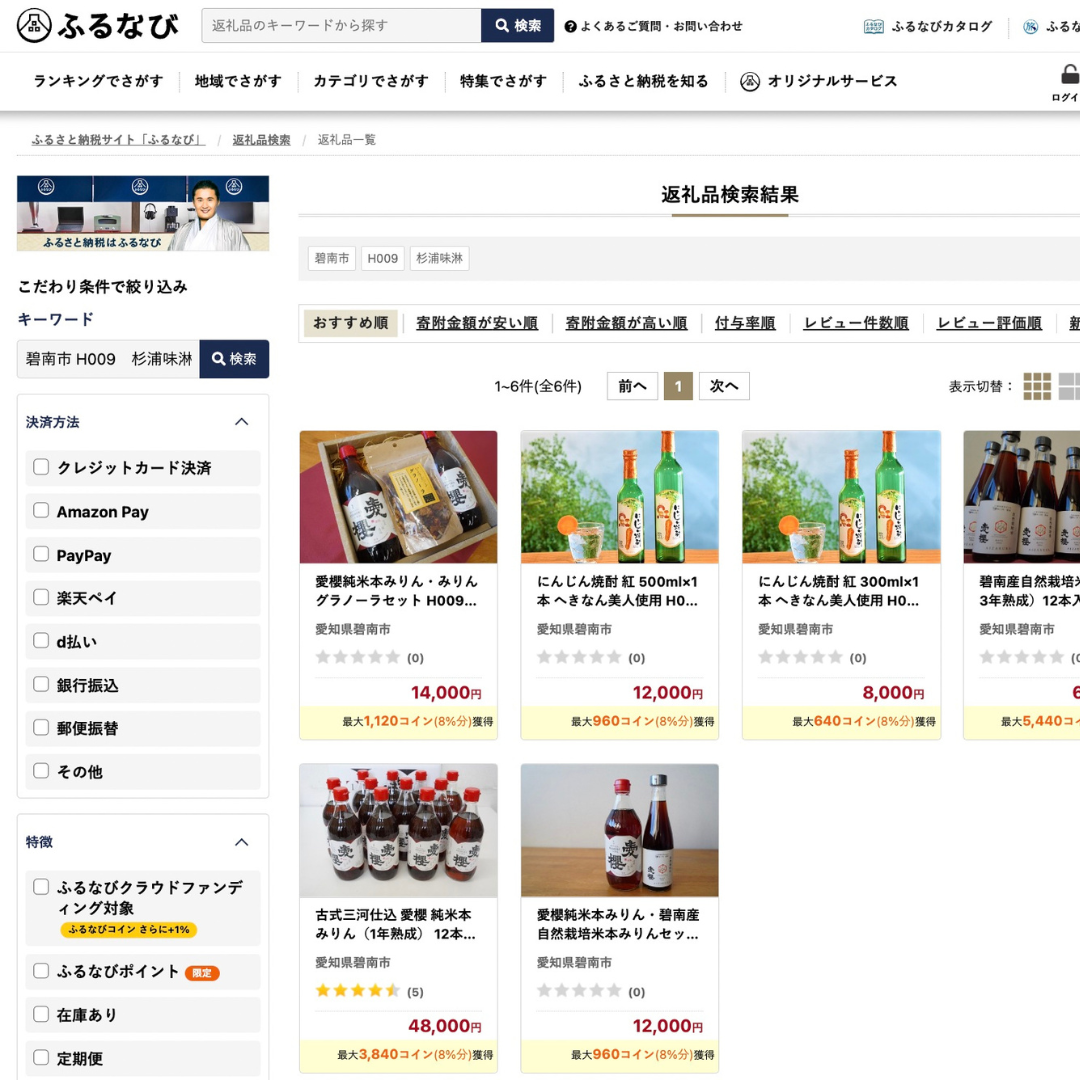Click the five-star rating with (5) reviews

pyautogui.click(x=369, y=991)
